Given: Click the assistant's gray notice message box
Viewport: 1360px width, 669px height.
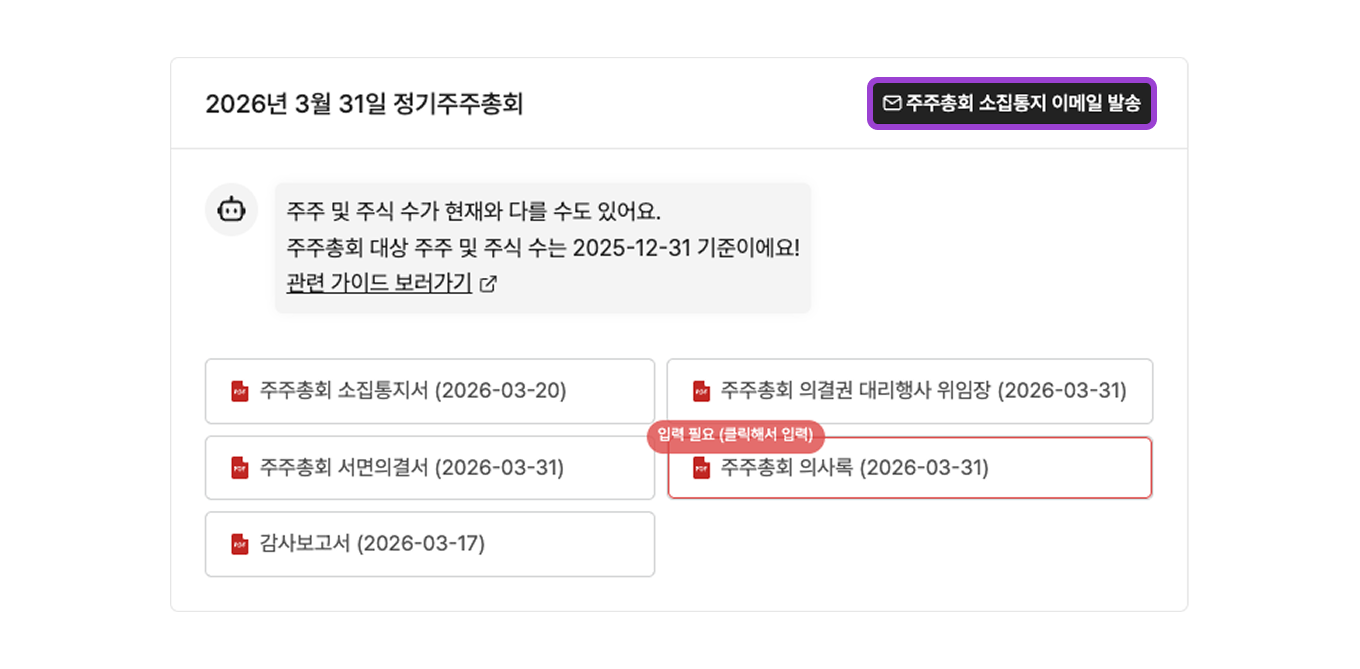Looking at the screenshot, I should pyautogui.click(x=543, y=246).
